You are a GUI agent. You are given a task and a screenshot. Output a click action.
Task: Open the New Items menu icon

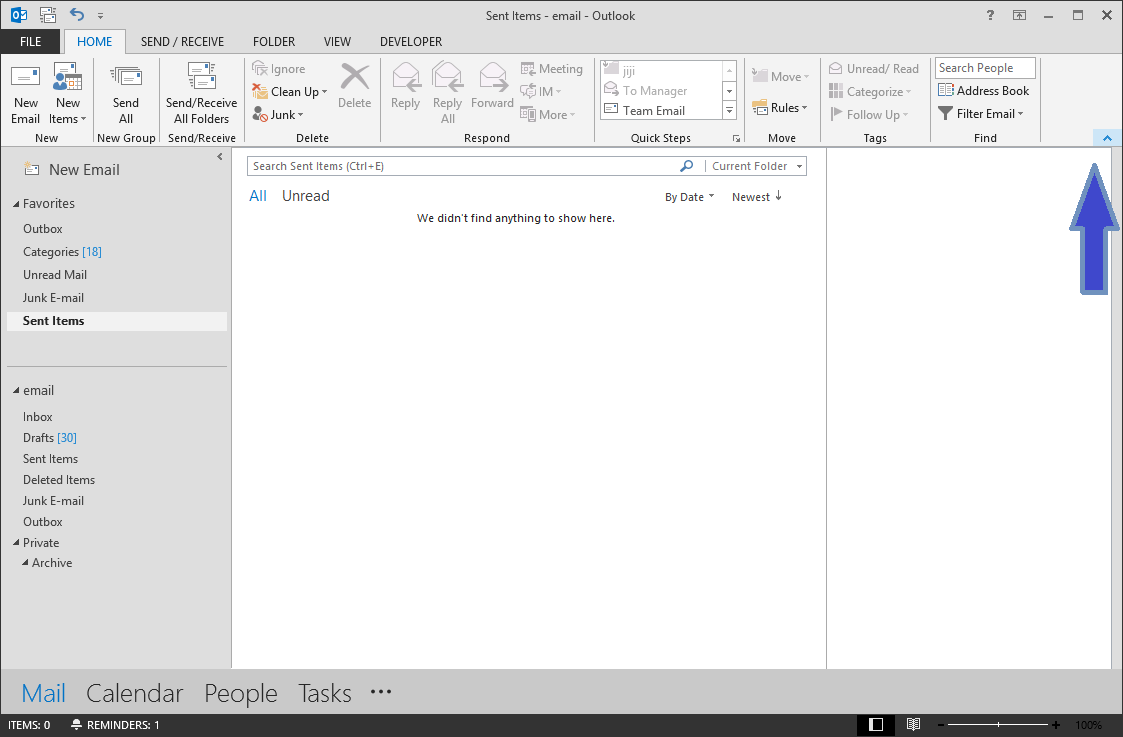(x=67, y=77)
